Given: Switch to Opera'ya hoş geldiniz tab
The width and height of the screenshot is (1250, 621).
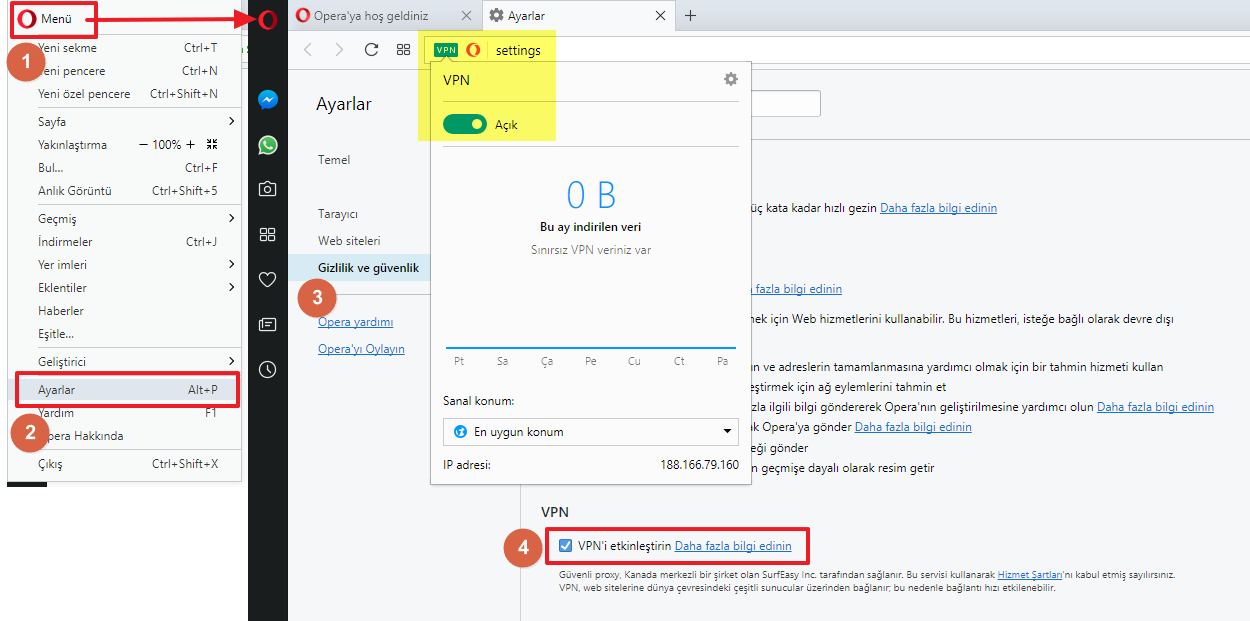Looking at the screenshot, I should pos(384,16).
